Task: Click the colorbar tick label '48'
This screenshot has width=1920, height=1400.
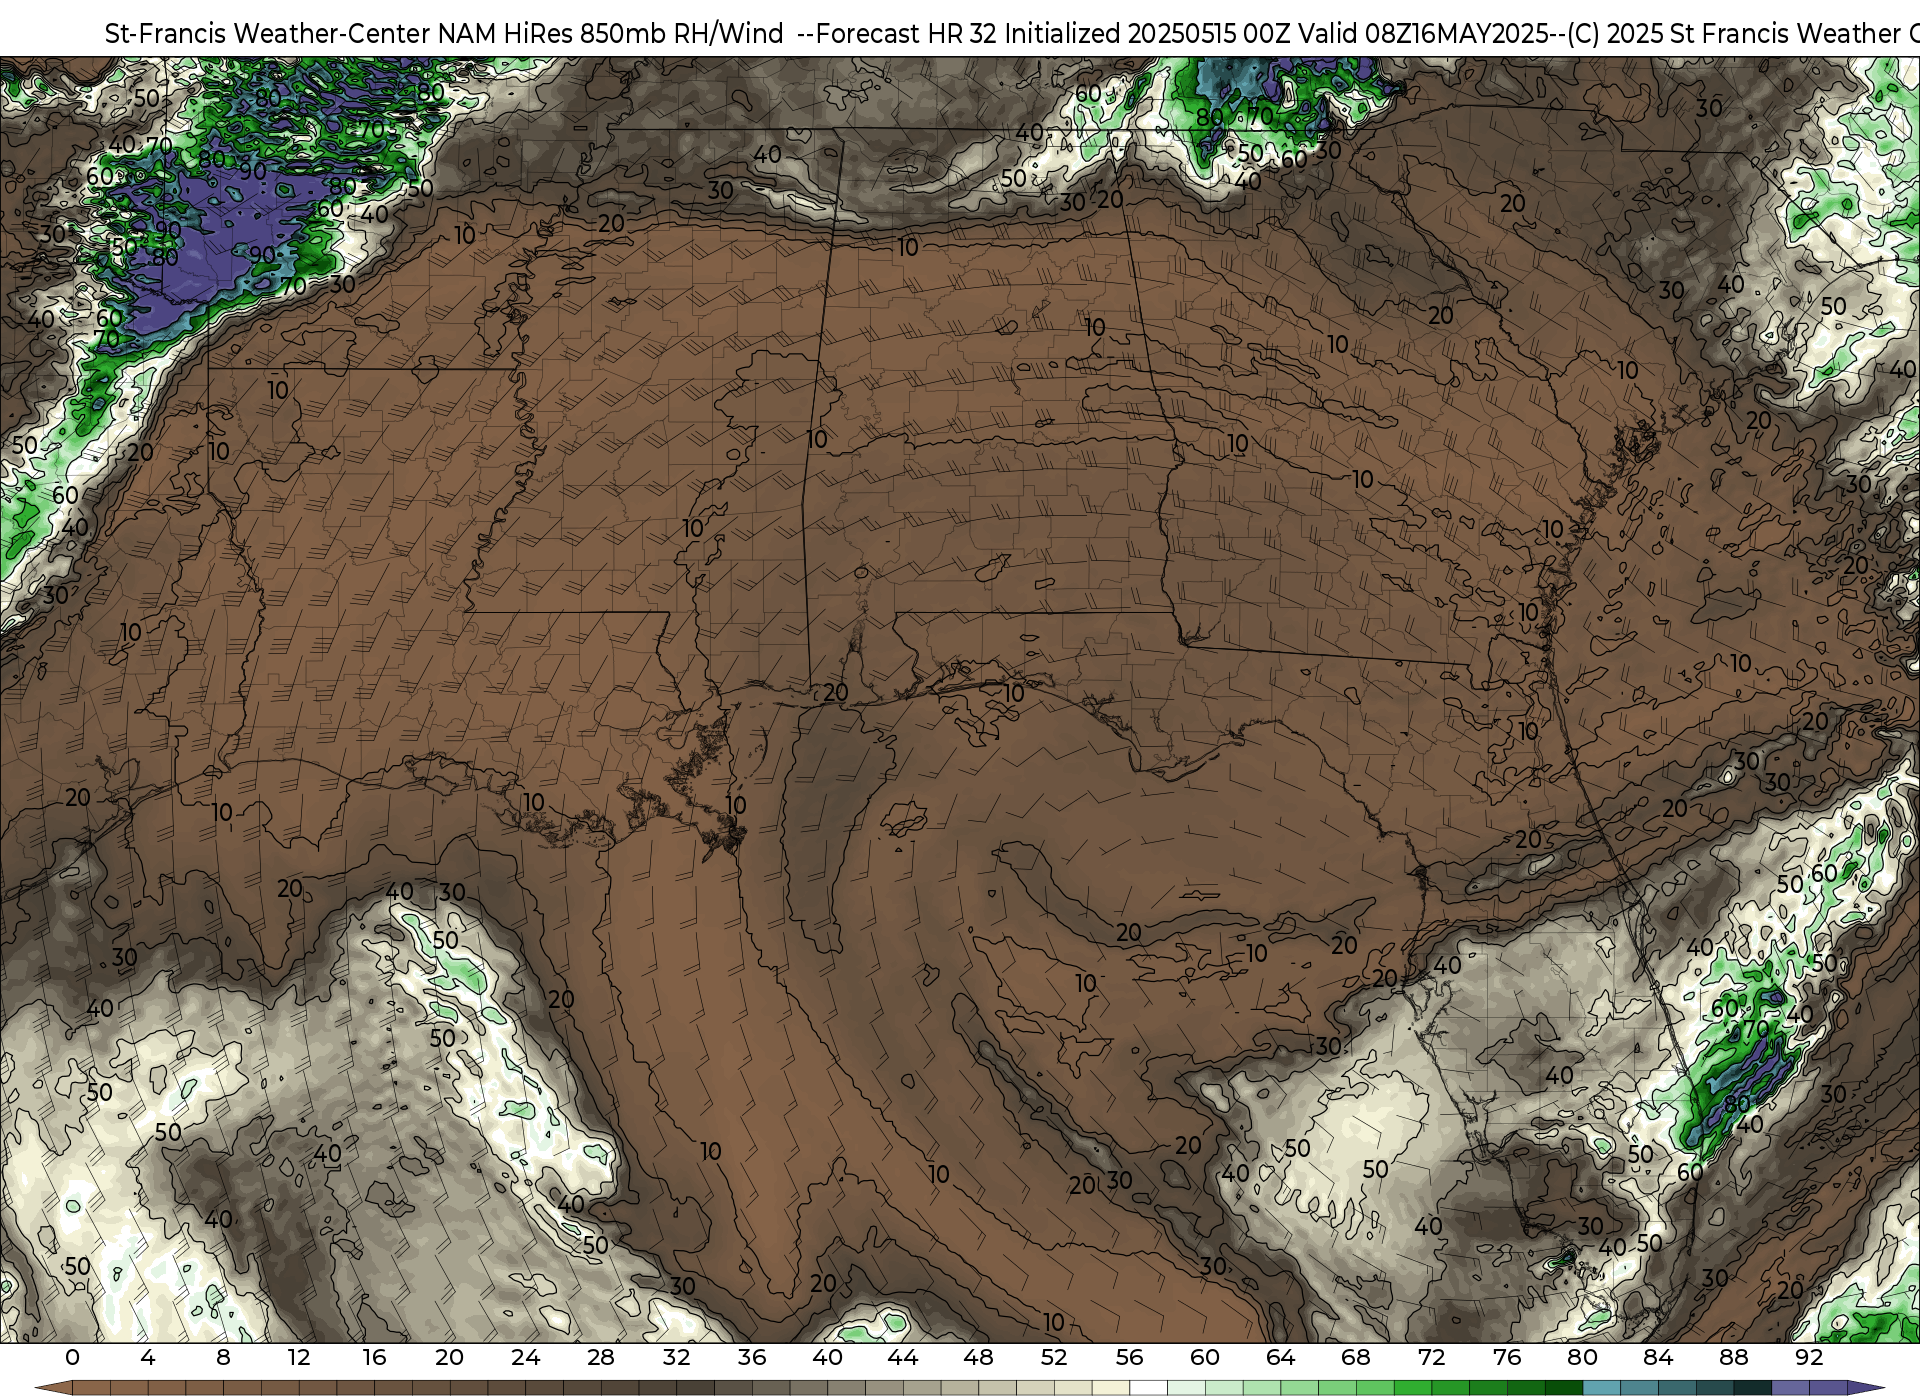Action: point(978,1357)
